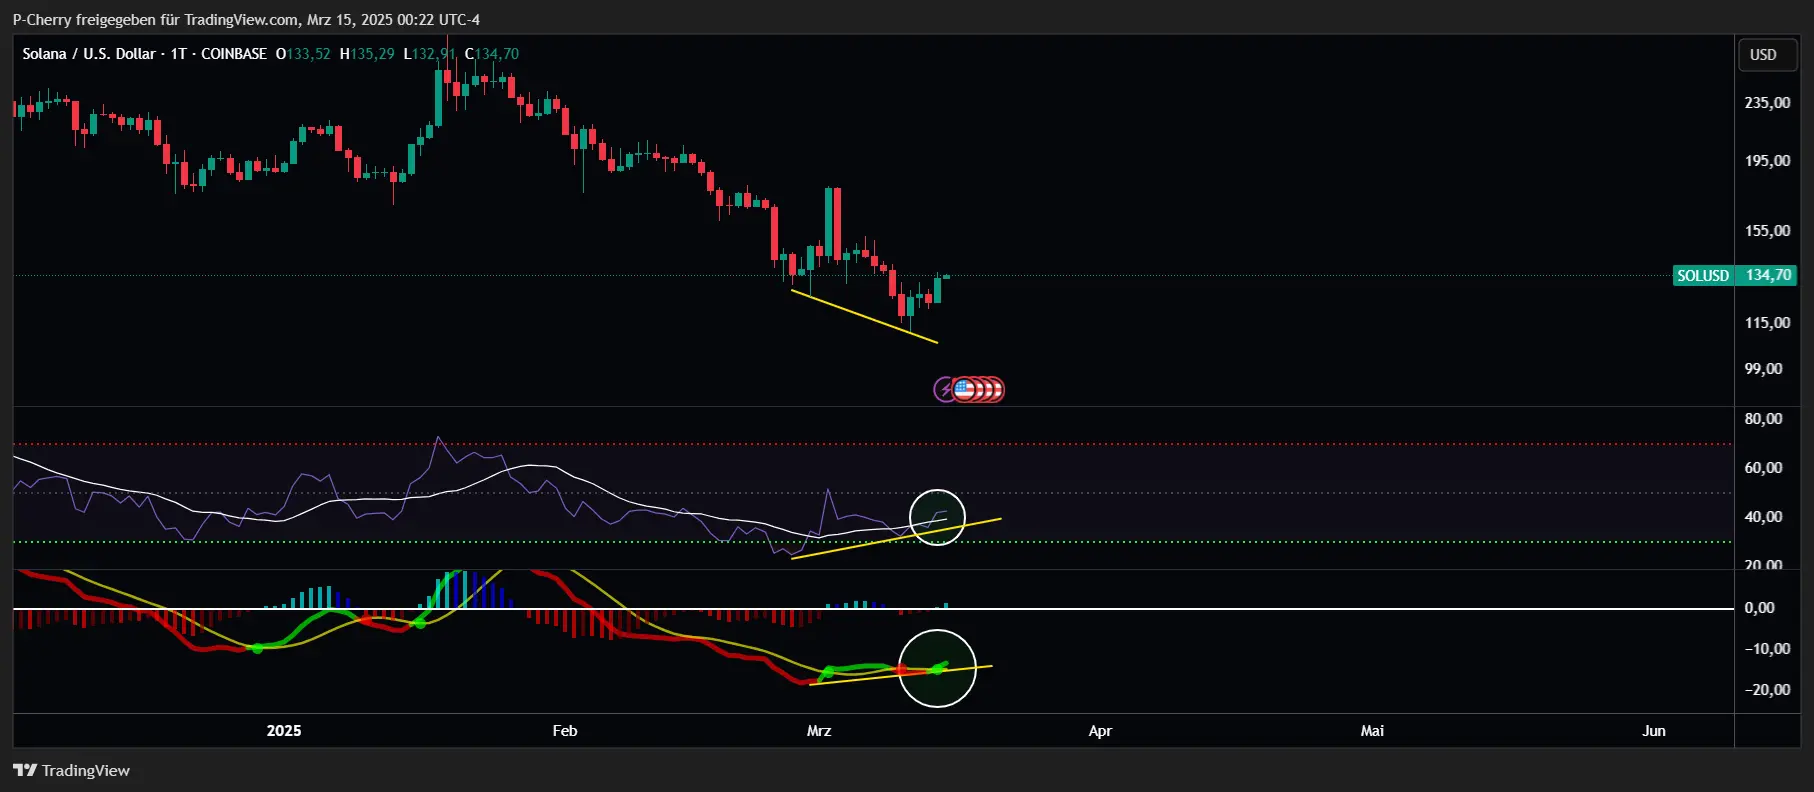Image resolution: width=1814 pixels, height=792 pixels.
Task: Click the high value 135,29
Action: (372, 54)
